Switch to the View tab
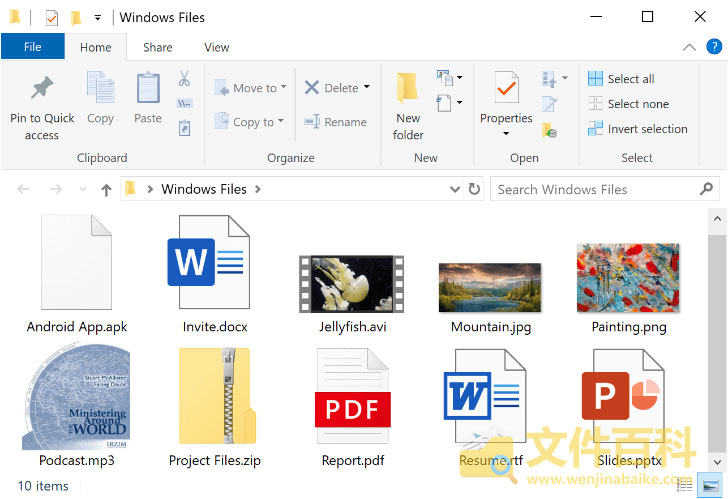 click(x=217, y=47)
